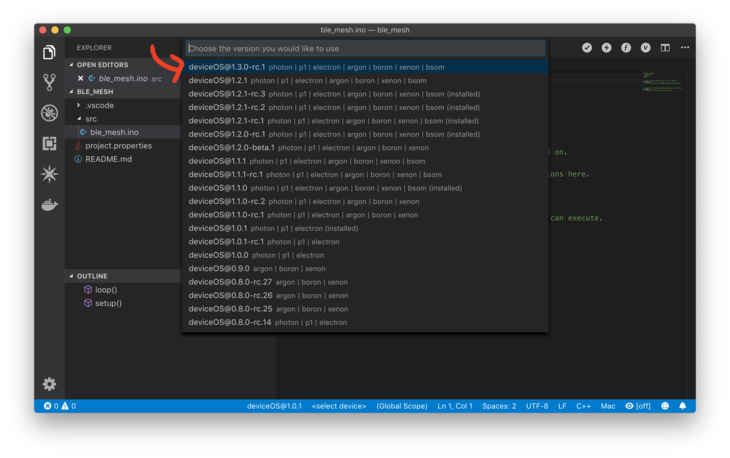Open the Docker whale icon

coord(49,205)
